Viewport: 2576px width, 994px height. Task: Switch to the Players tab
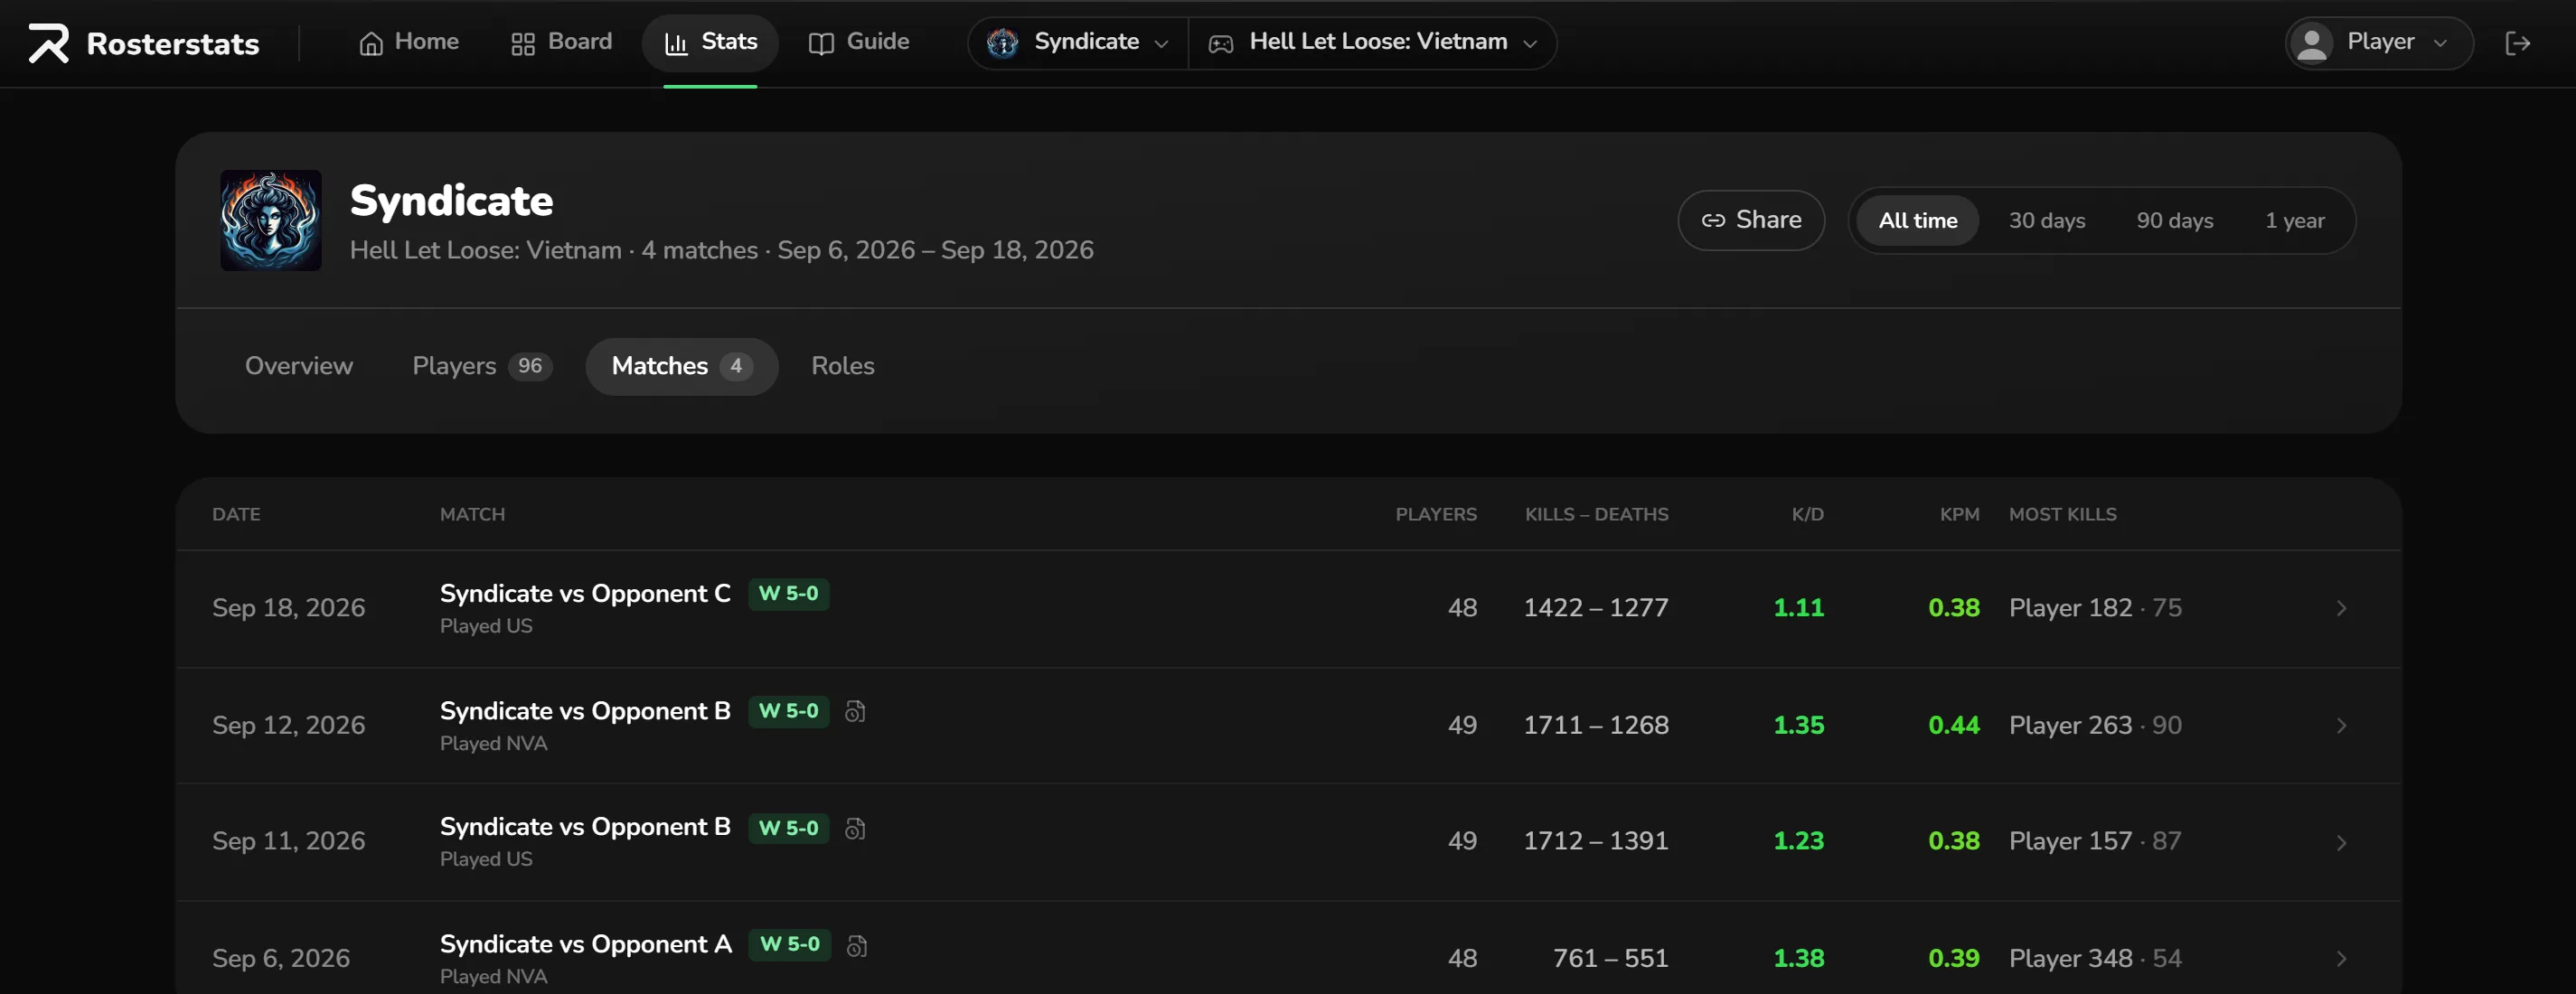coord(482,366)
